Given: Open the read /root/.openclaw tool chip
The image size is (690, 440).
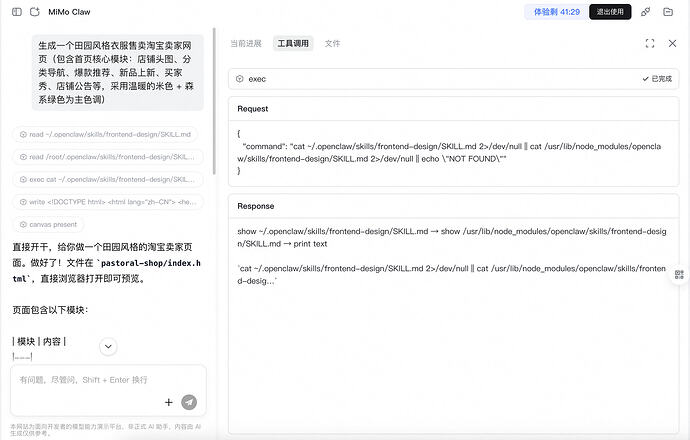Looking at the screenshot, I should click(108, 157).
